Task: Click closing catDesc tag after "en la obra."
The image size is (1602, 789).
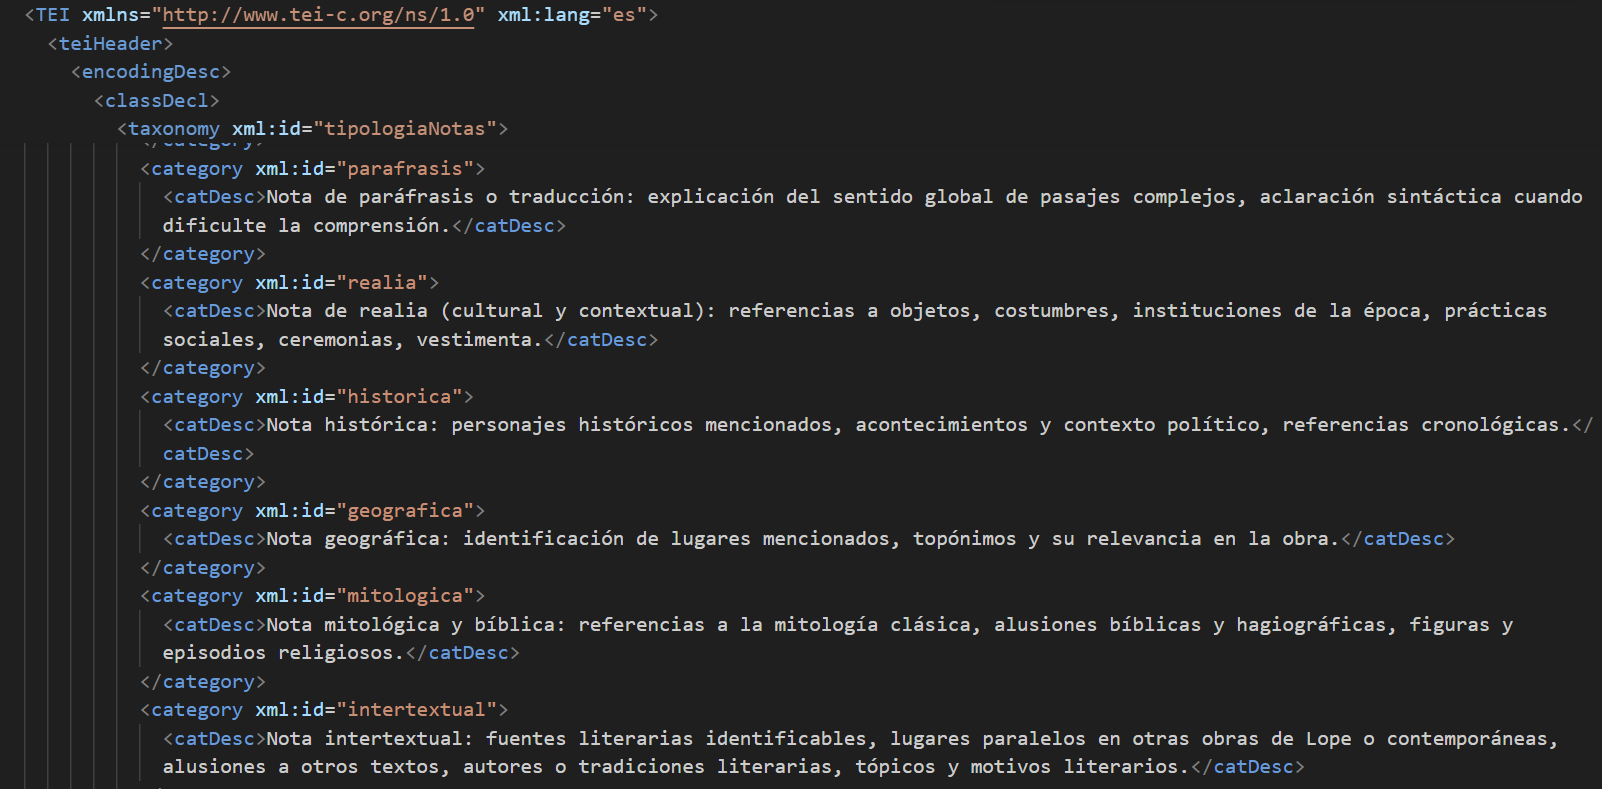Action: (1398, 539)
